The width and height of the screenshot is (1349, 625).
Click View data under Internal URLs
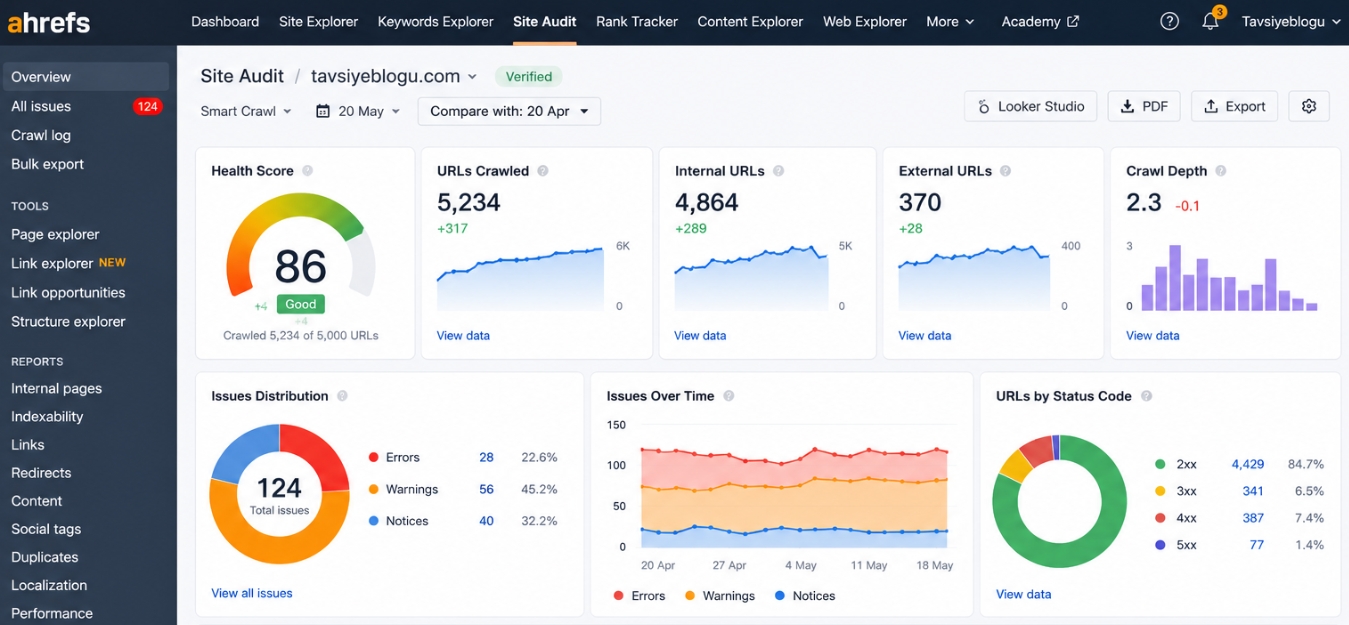pyautogui.click(x=700, y=336)
